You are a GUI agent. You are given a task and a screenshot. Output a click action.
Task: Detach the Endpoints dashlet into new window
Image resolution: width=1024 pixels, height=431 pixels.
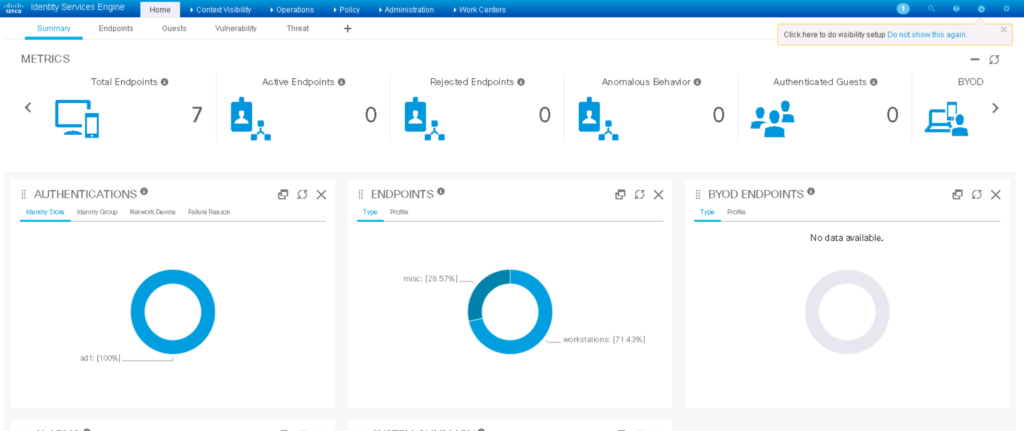(x=620, y=194)
